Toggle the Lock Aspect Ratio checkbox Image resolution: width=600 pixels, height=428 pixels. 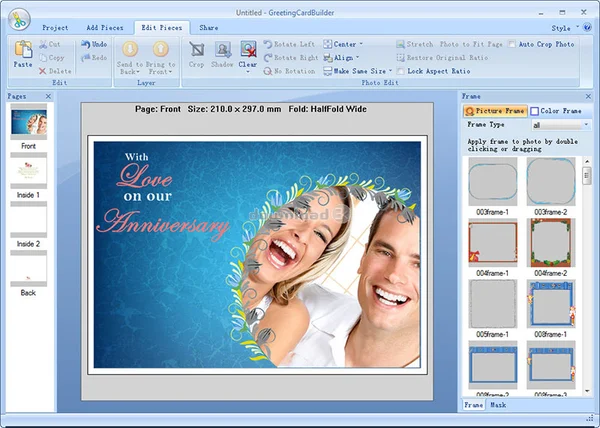click(x=401, y=71)
